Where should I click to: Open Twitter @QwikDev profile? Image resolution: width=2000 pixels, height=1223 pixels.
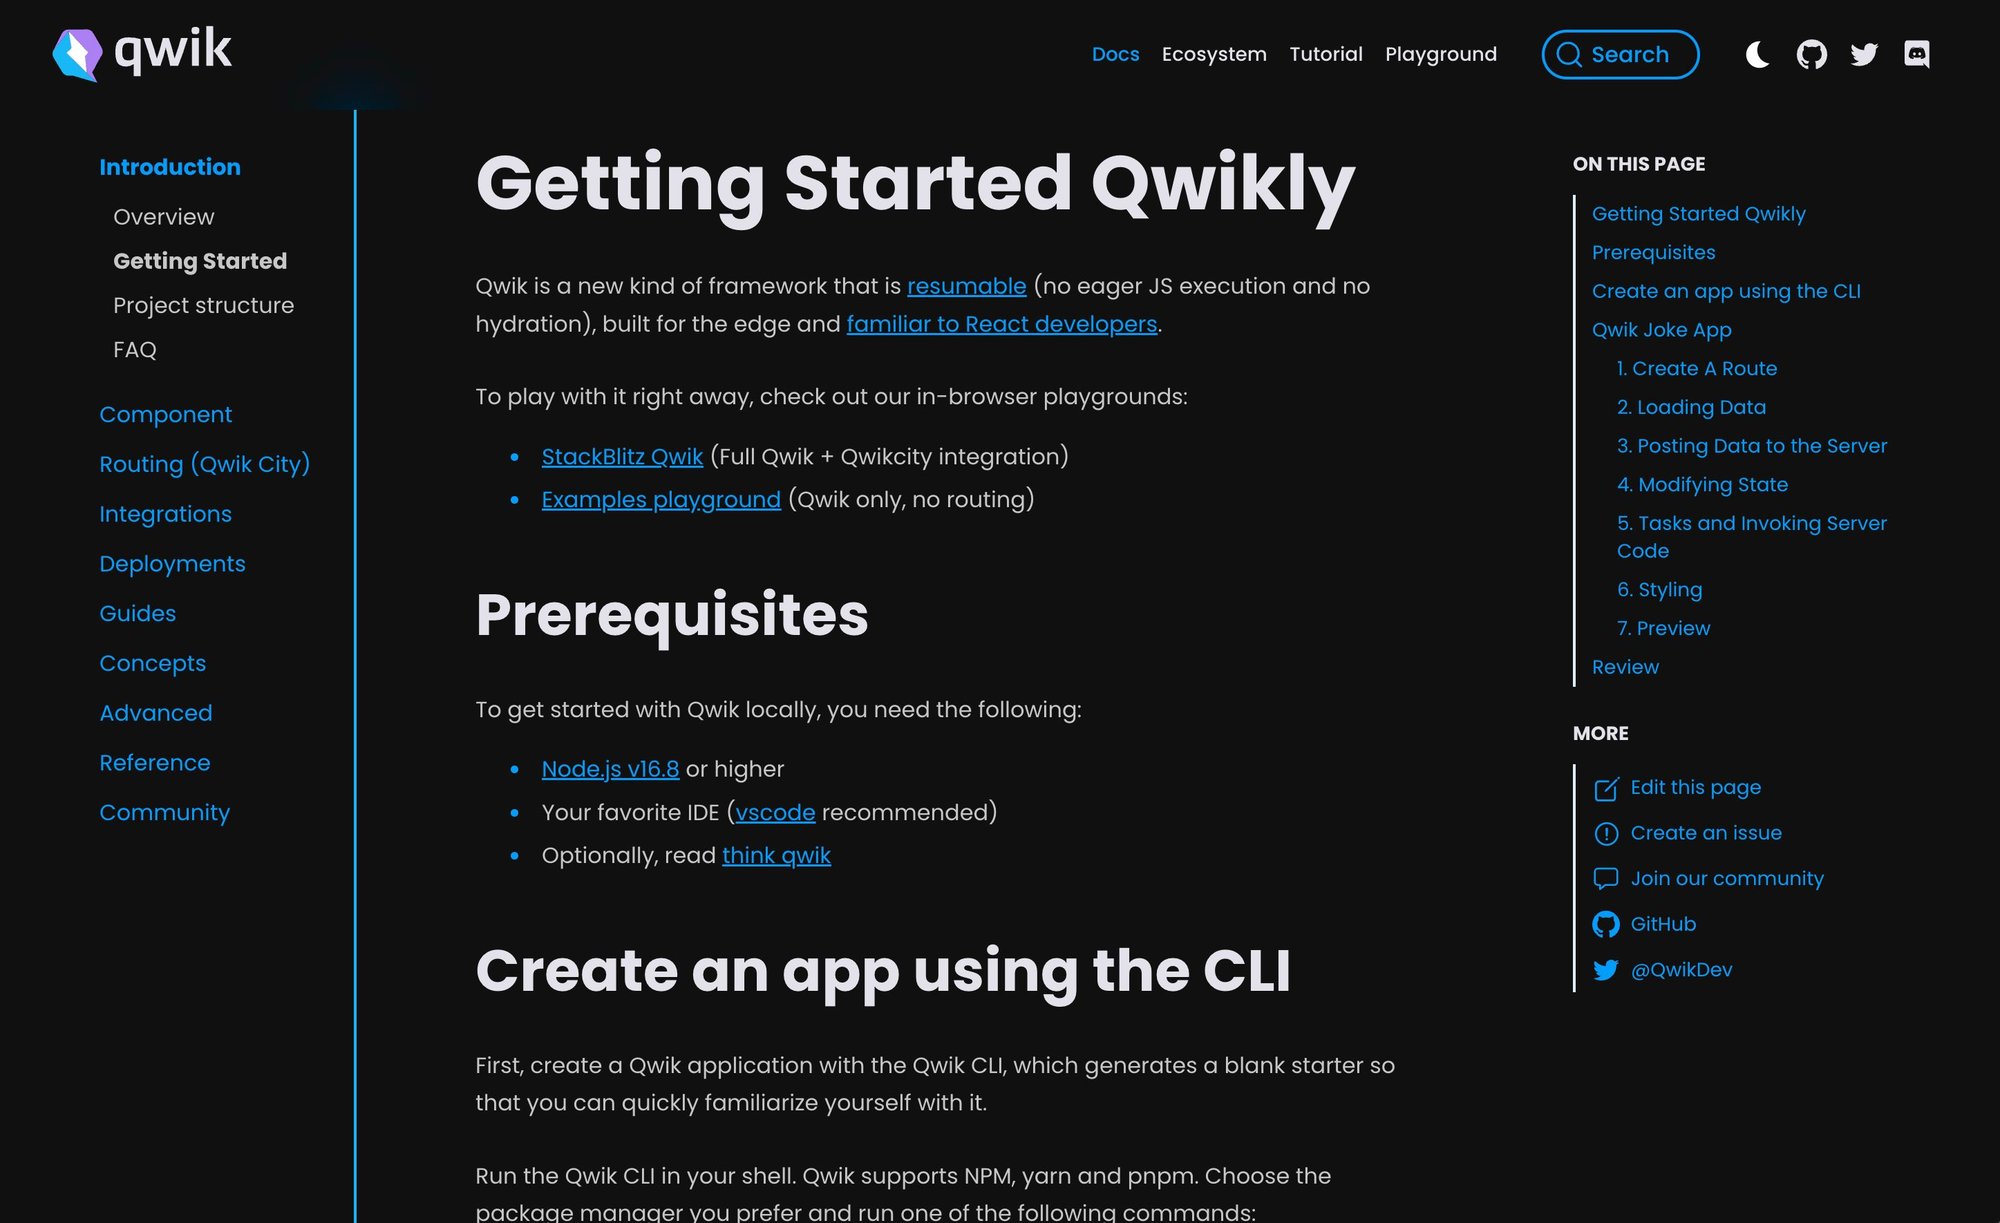click(x=1681, y=970)
